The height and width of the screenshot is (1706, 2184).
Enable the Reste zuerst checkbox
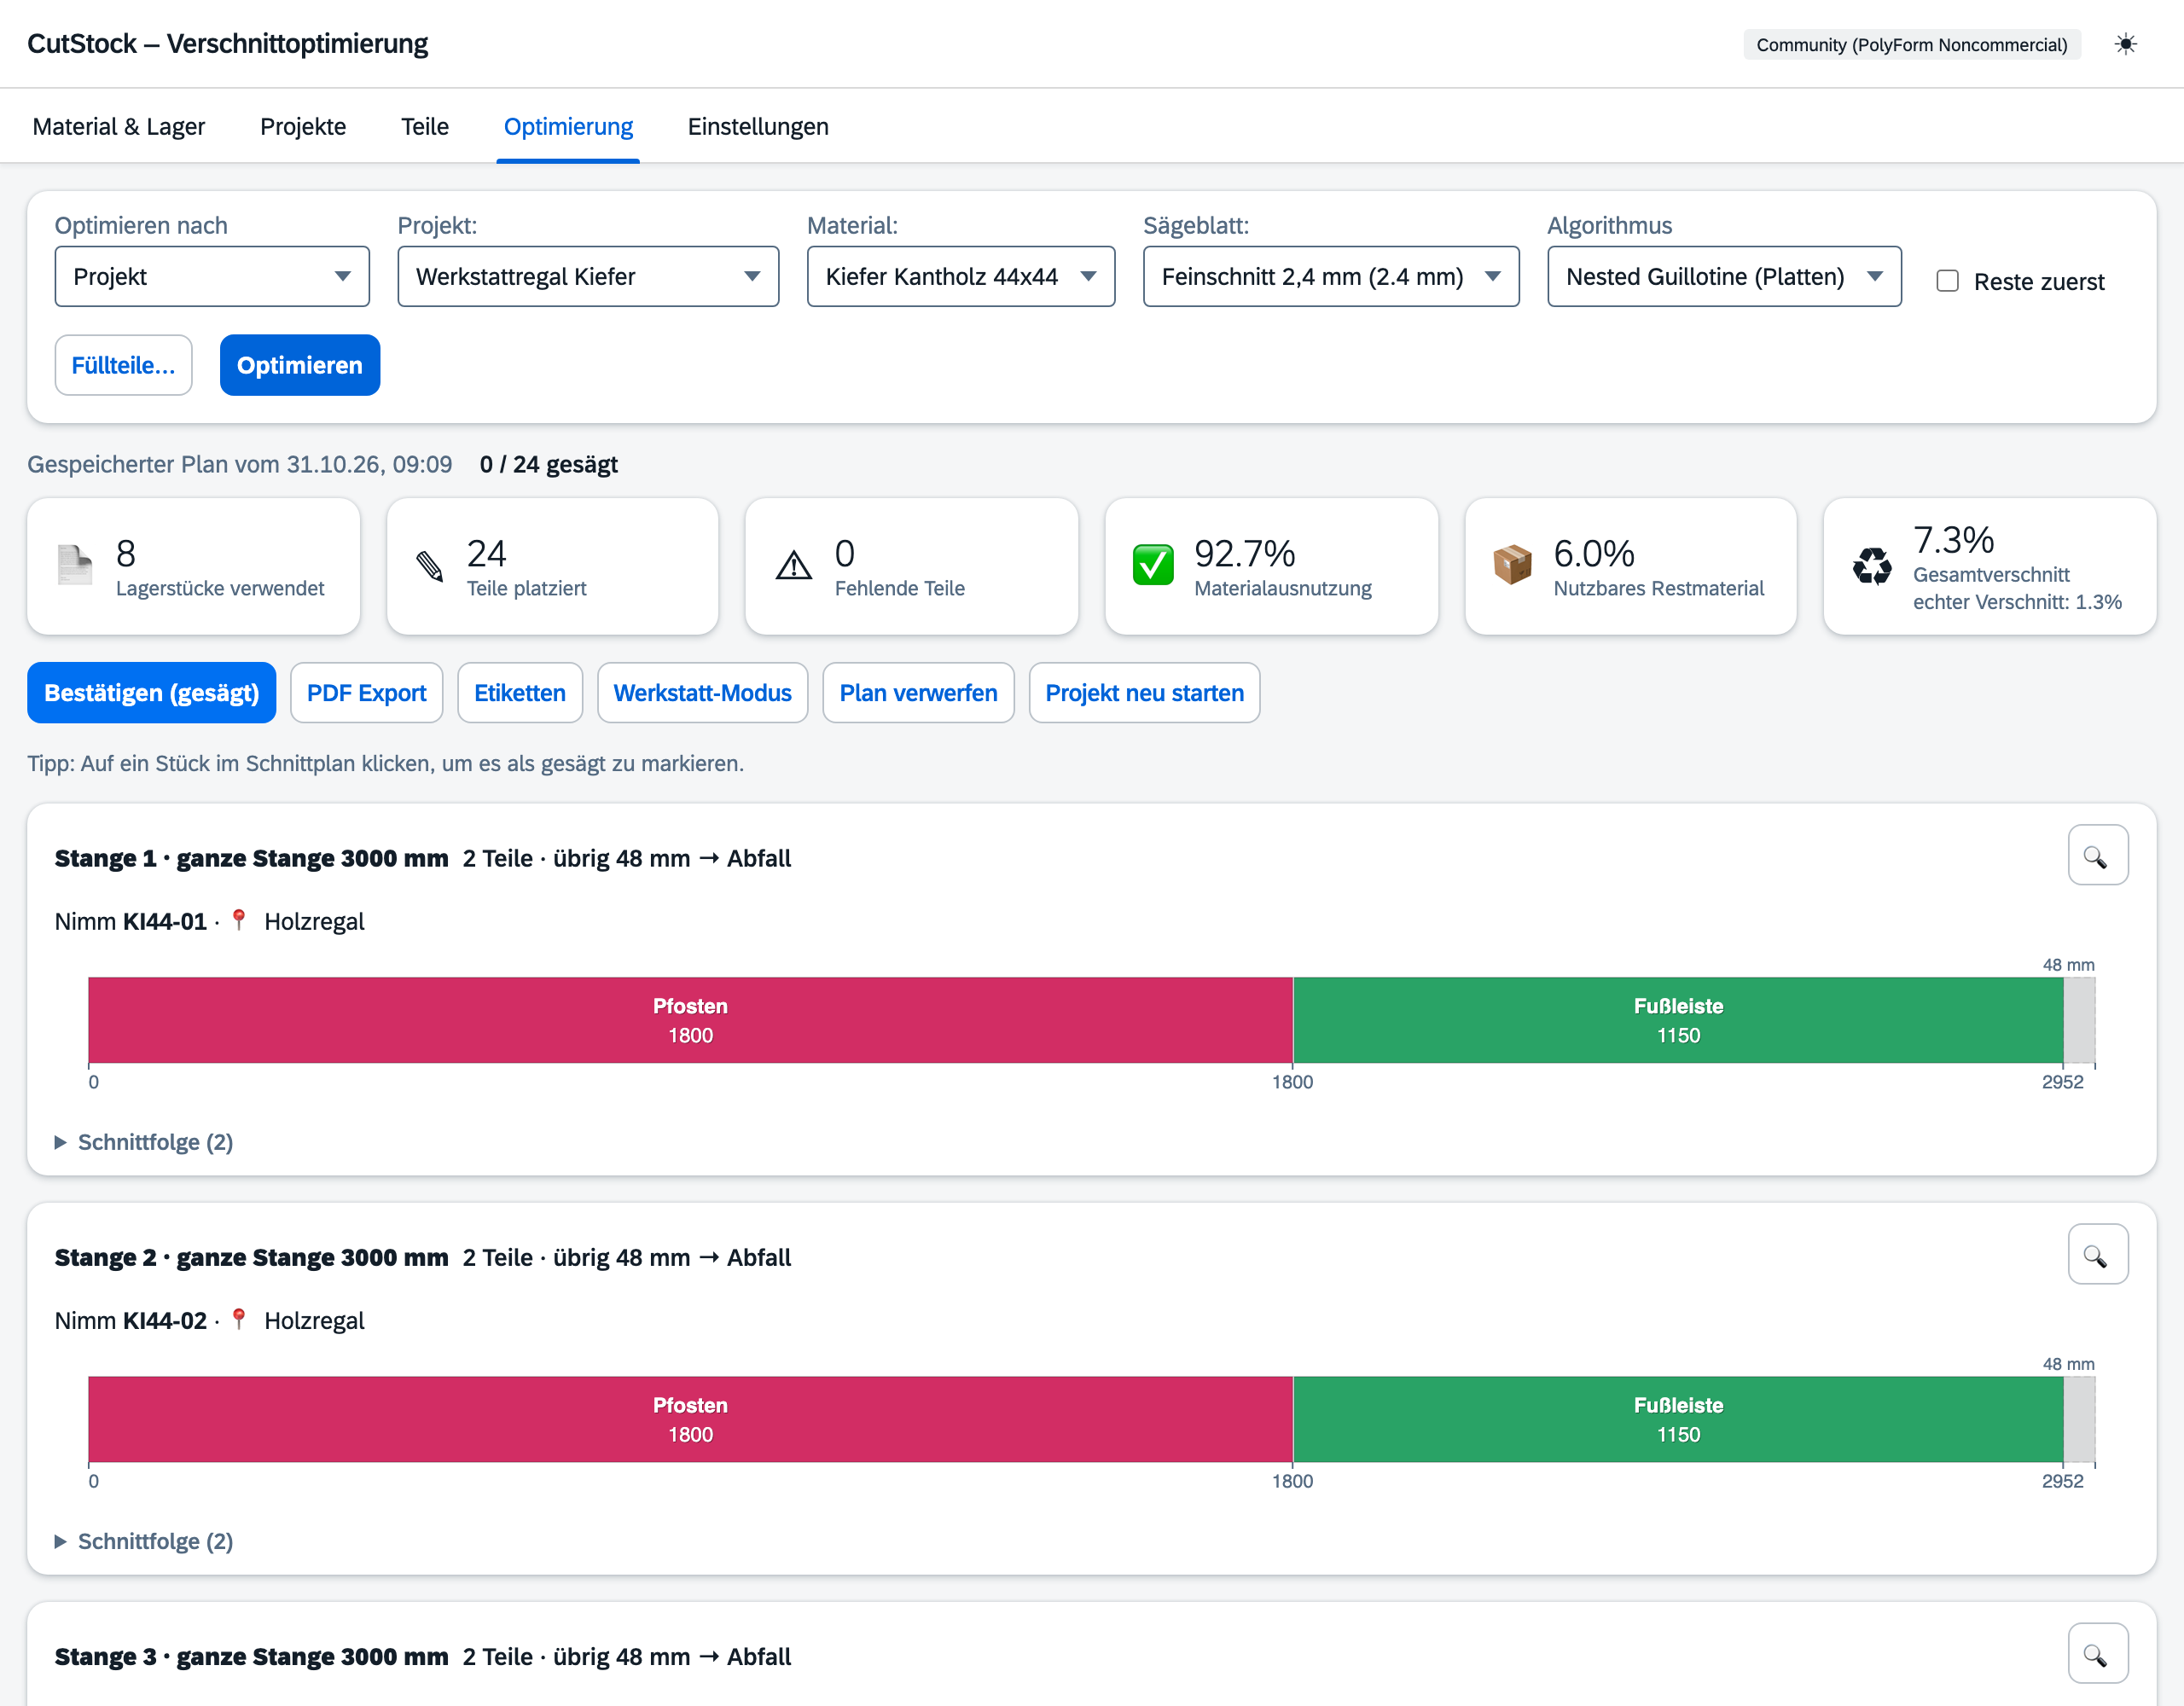pyautogui.click(x=1947, y=281)
